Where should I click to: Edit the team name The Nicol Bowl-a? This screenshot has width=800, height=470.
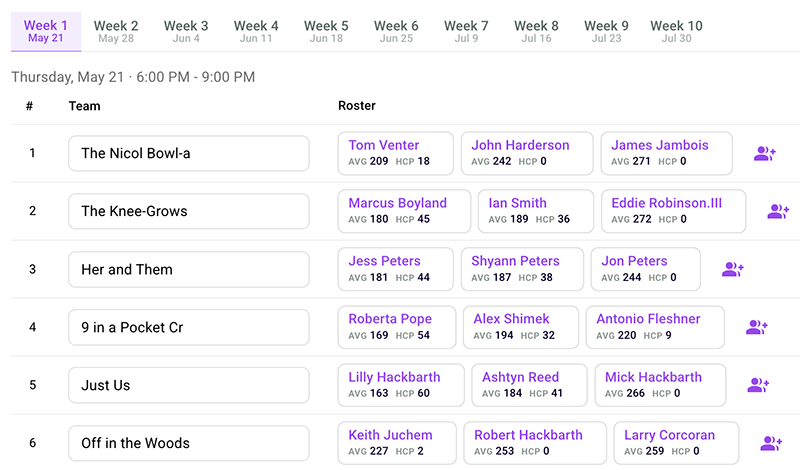[189, 153]
